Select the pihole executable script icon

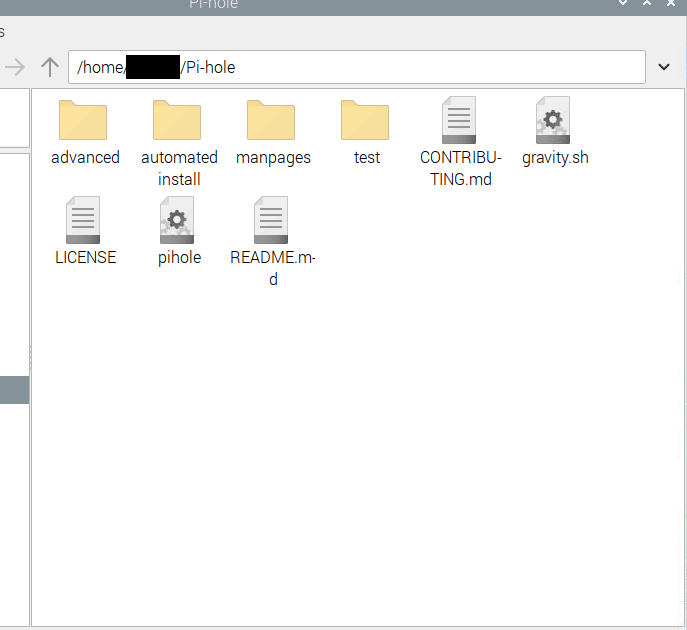pos(178,220)
